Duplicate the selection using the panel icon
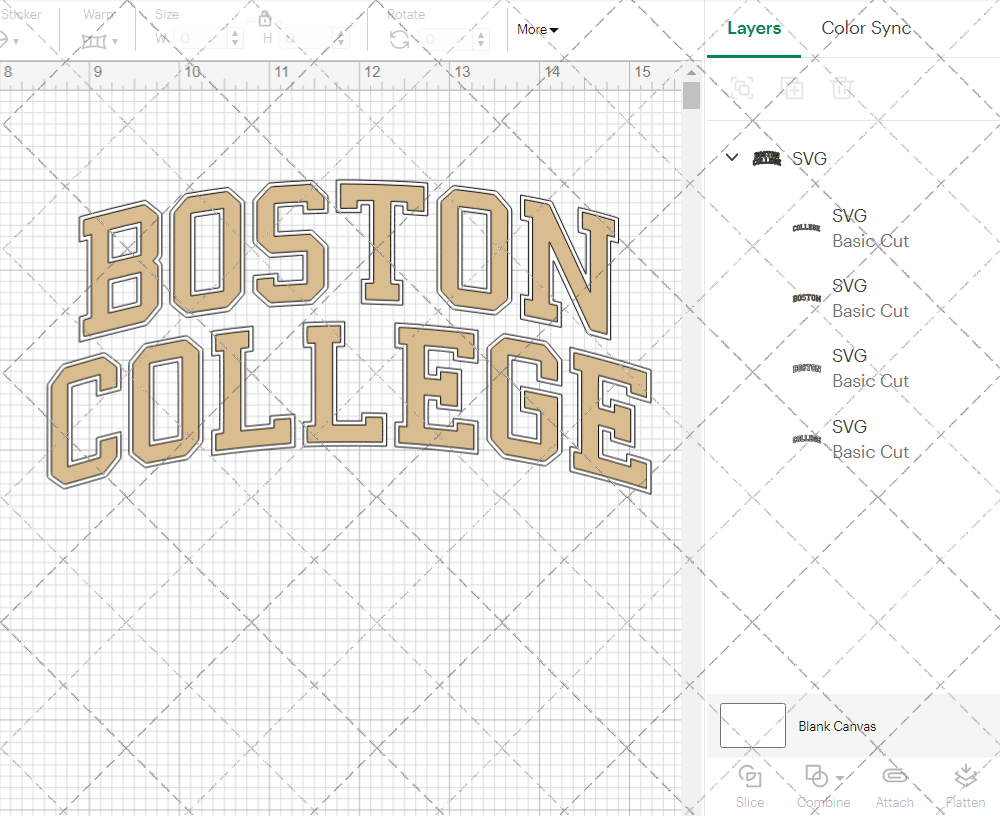 (x=792, y=88)
